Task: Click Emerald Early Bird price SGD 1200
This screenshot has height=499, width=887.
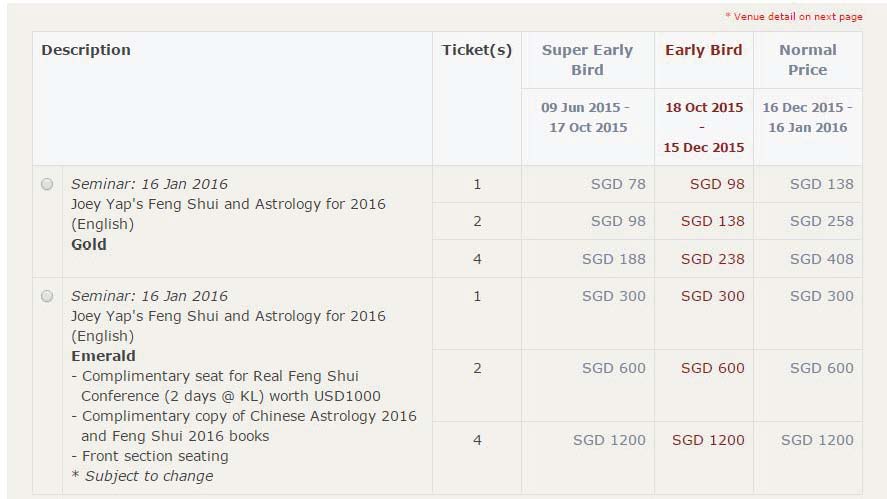Action: coord(708,440)
